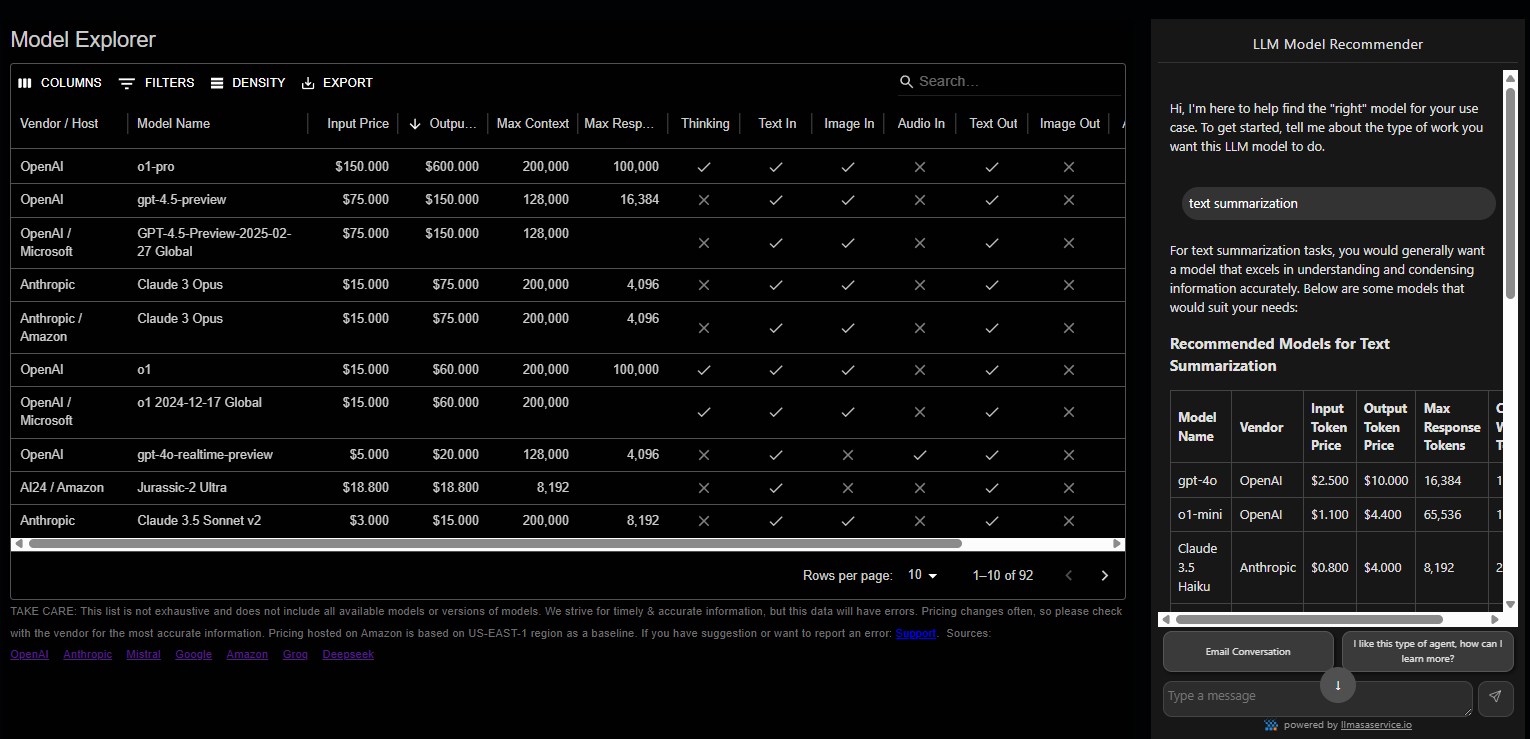Click Thinking checkmark for o1-pro row

(704, 167)
